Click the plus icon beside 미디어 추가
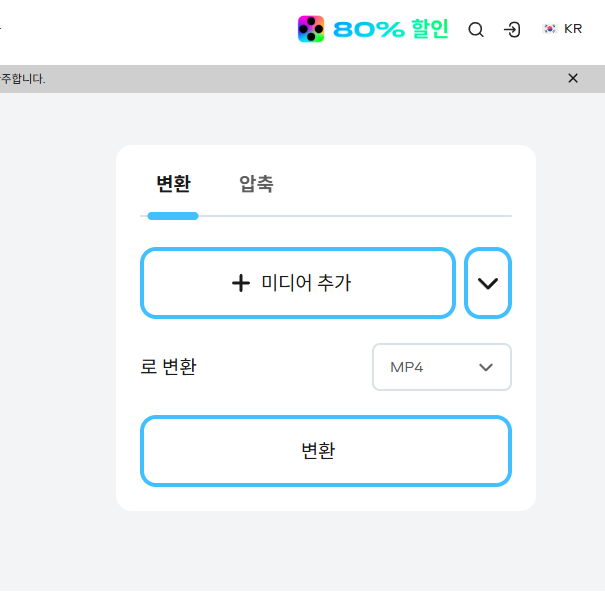Screen dimensions: 605x605 (240, 283)
